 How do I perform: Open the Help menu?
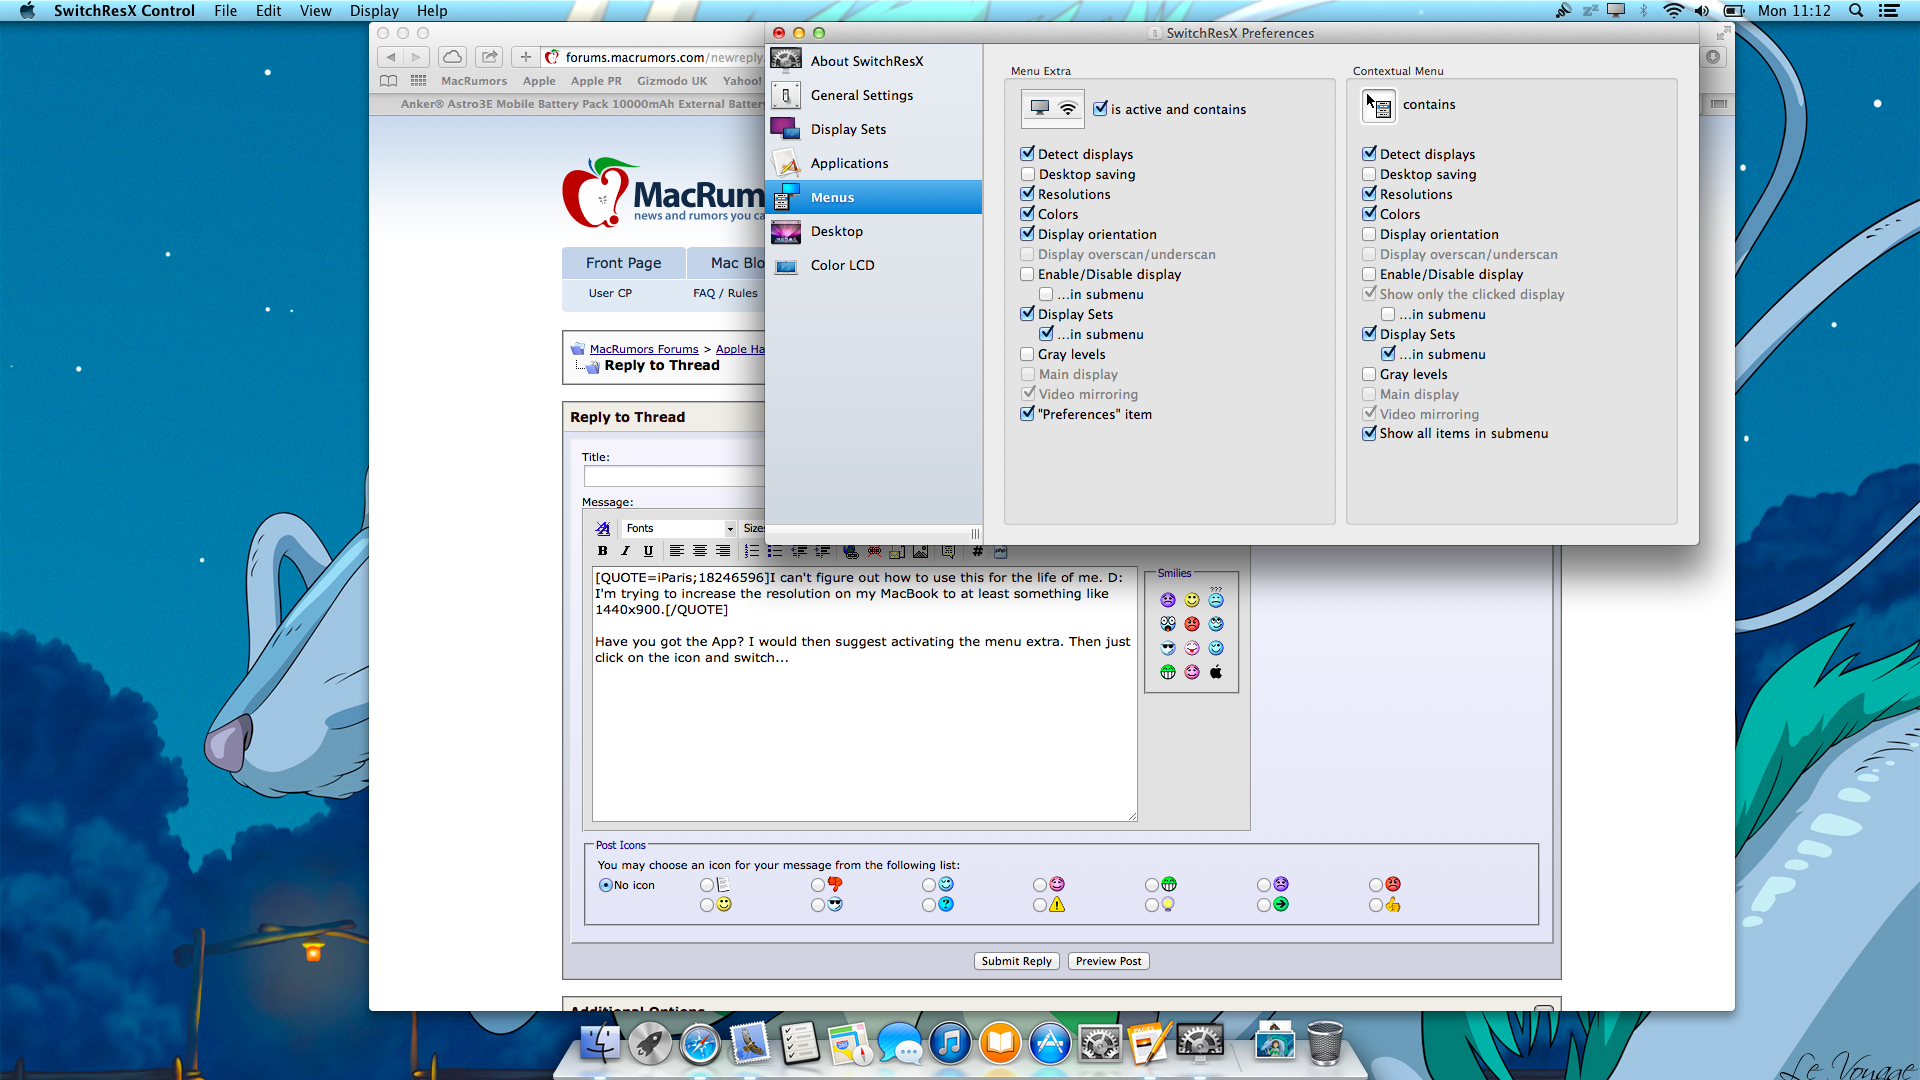(x=432, y=11)
